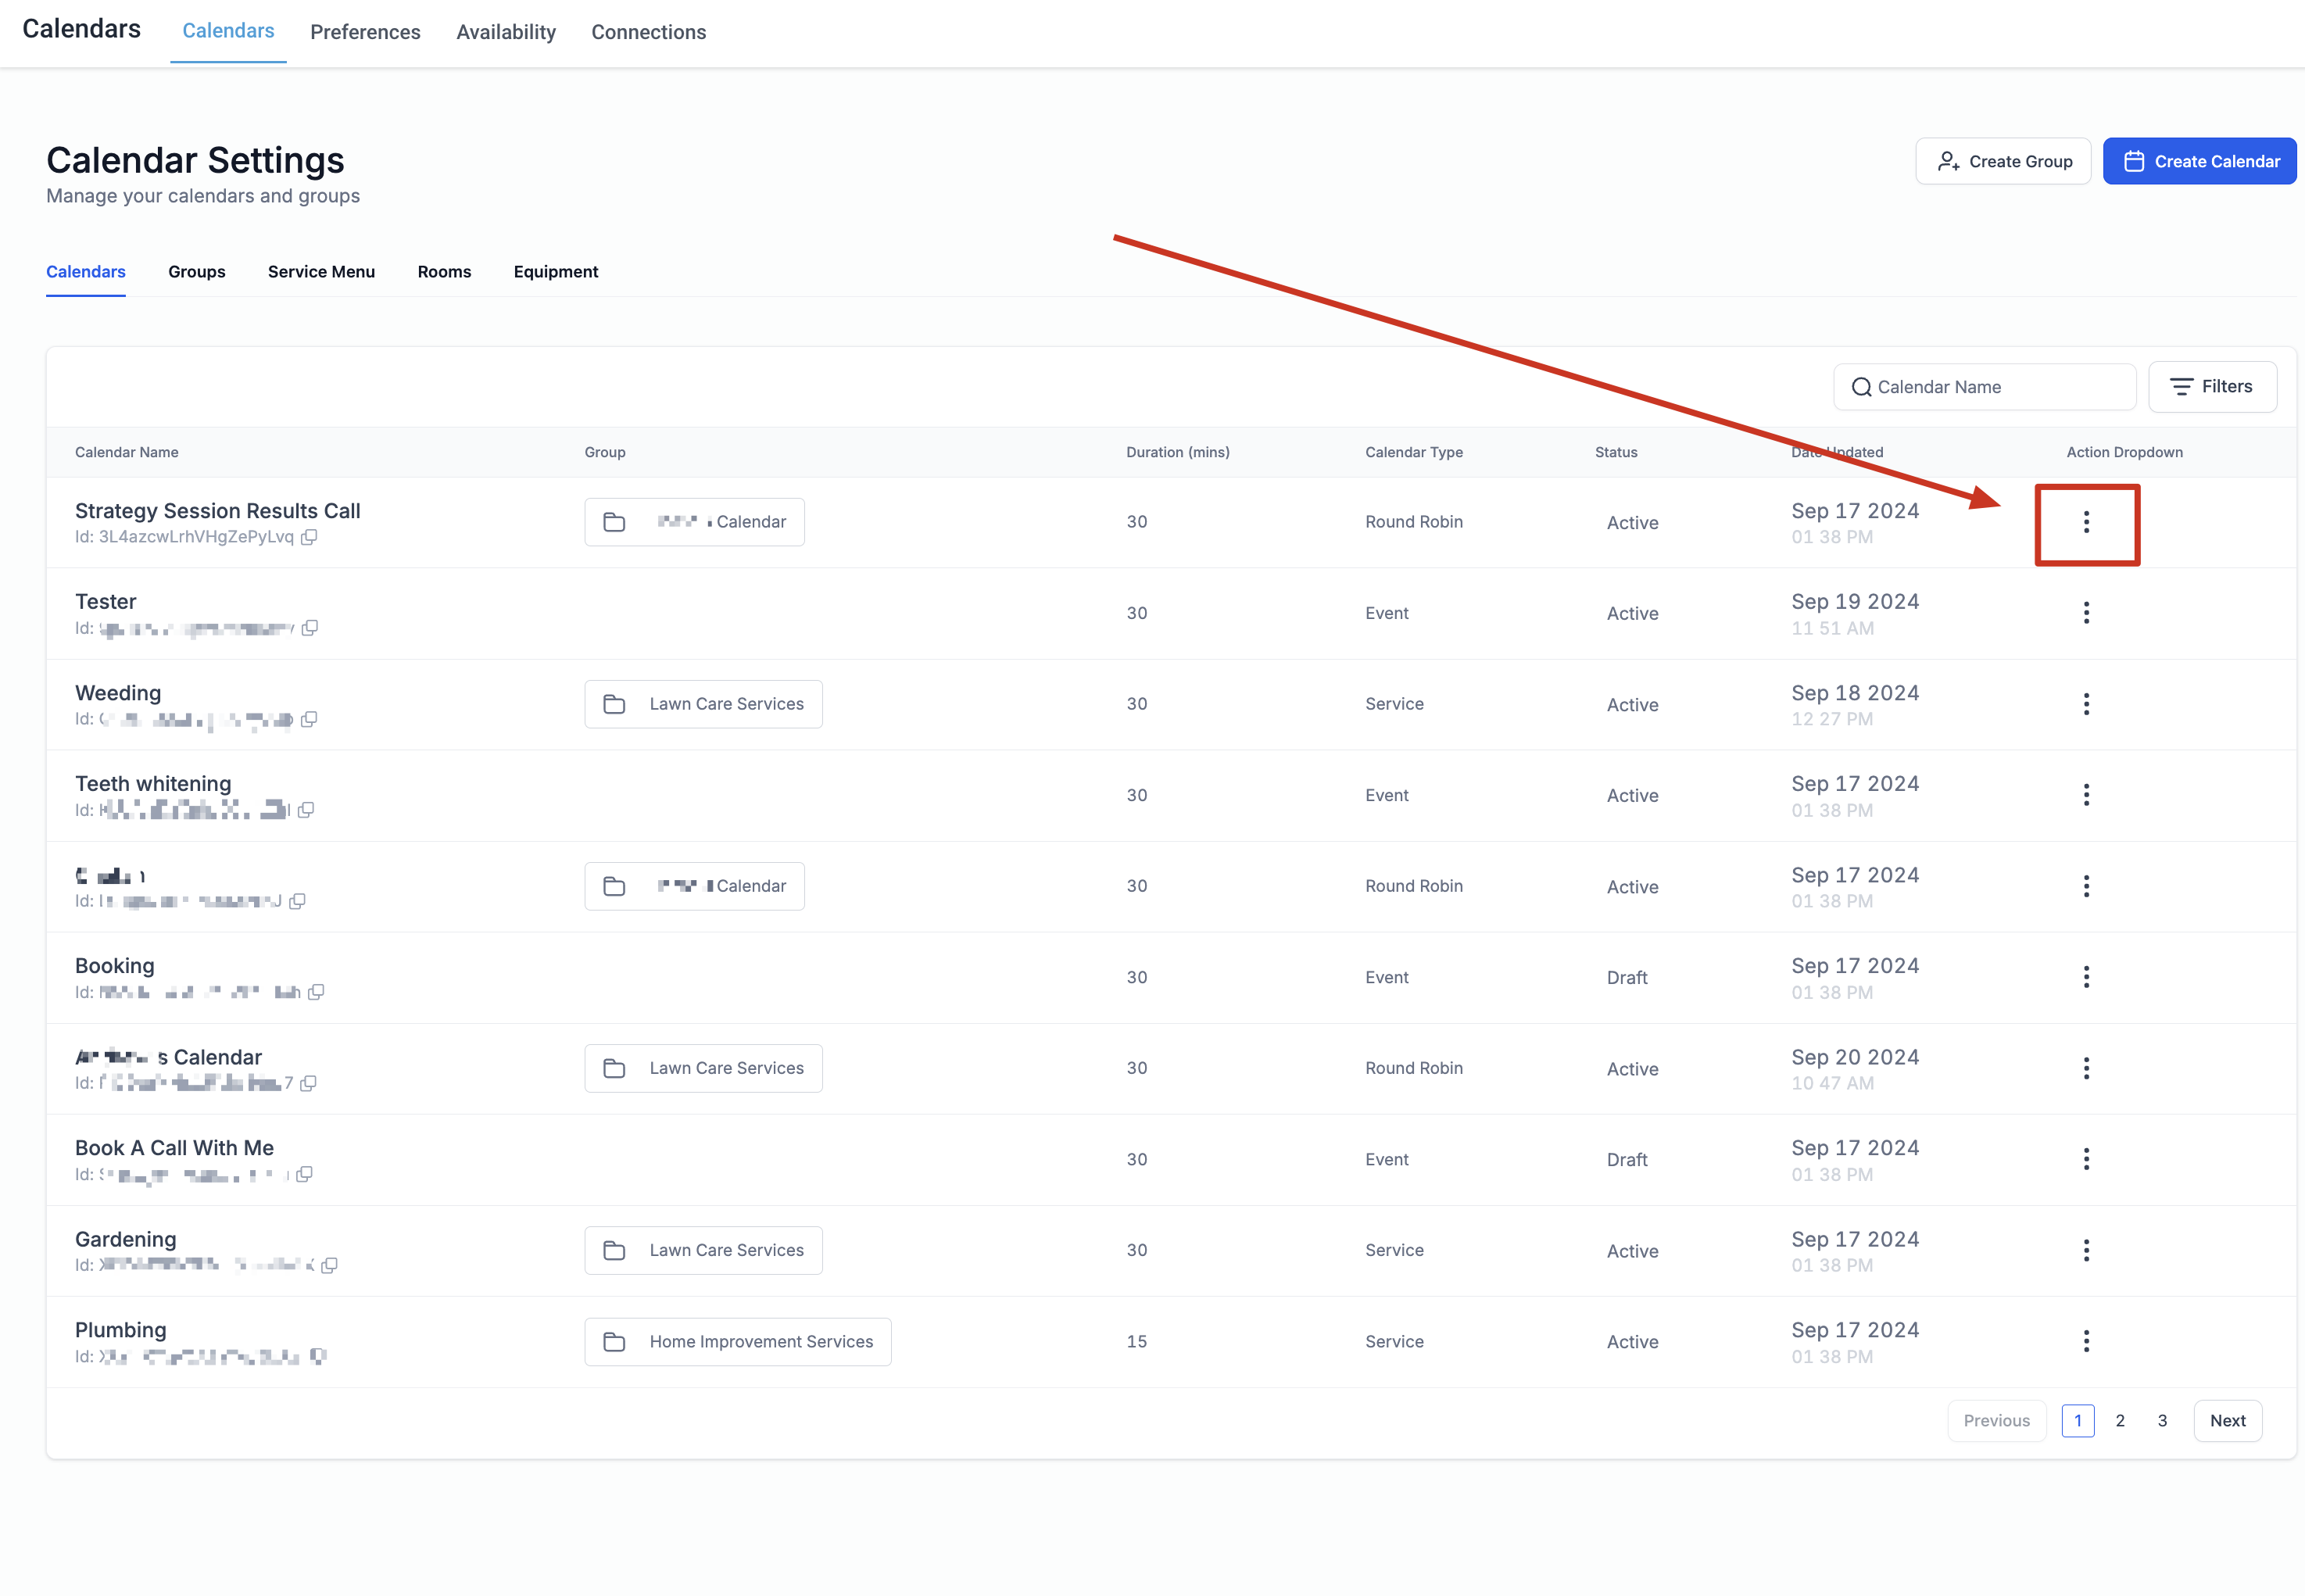Copy the Weeding calendar ID
This screenshot has height=1596, width=2305.
309,719
